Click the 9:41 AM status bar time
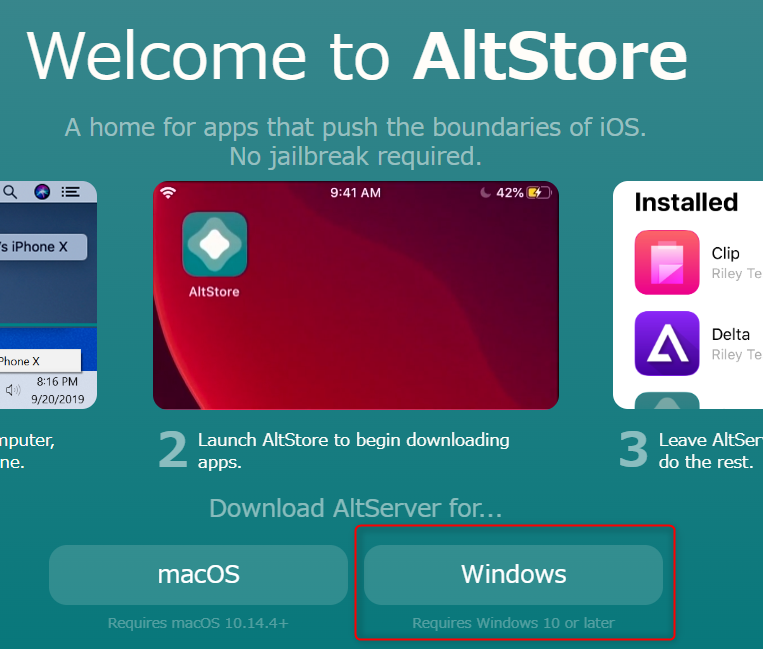Viewport: 763px width, 649px height. point(356,193)
